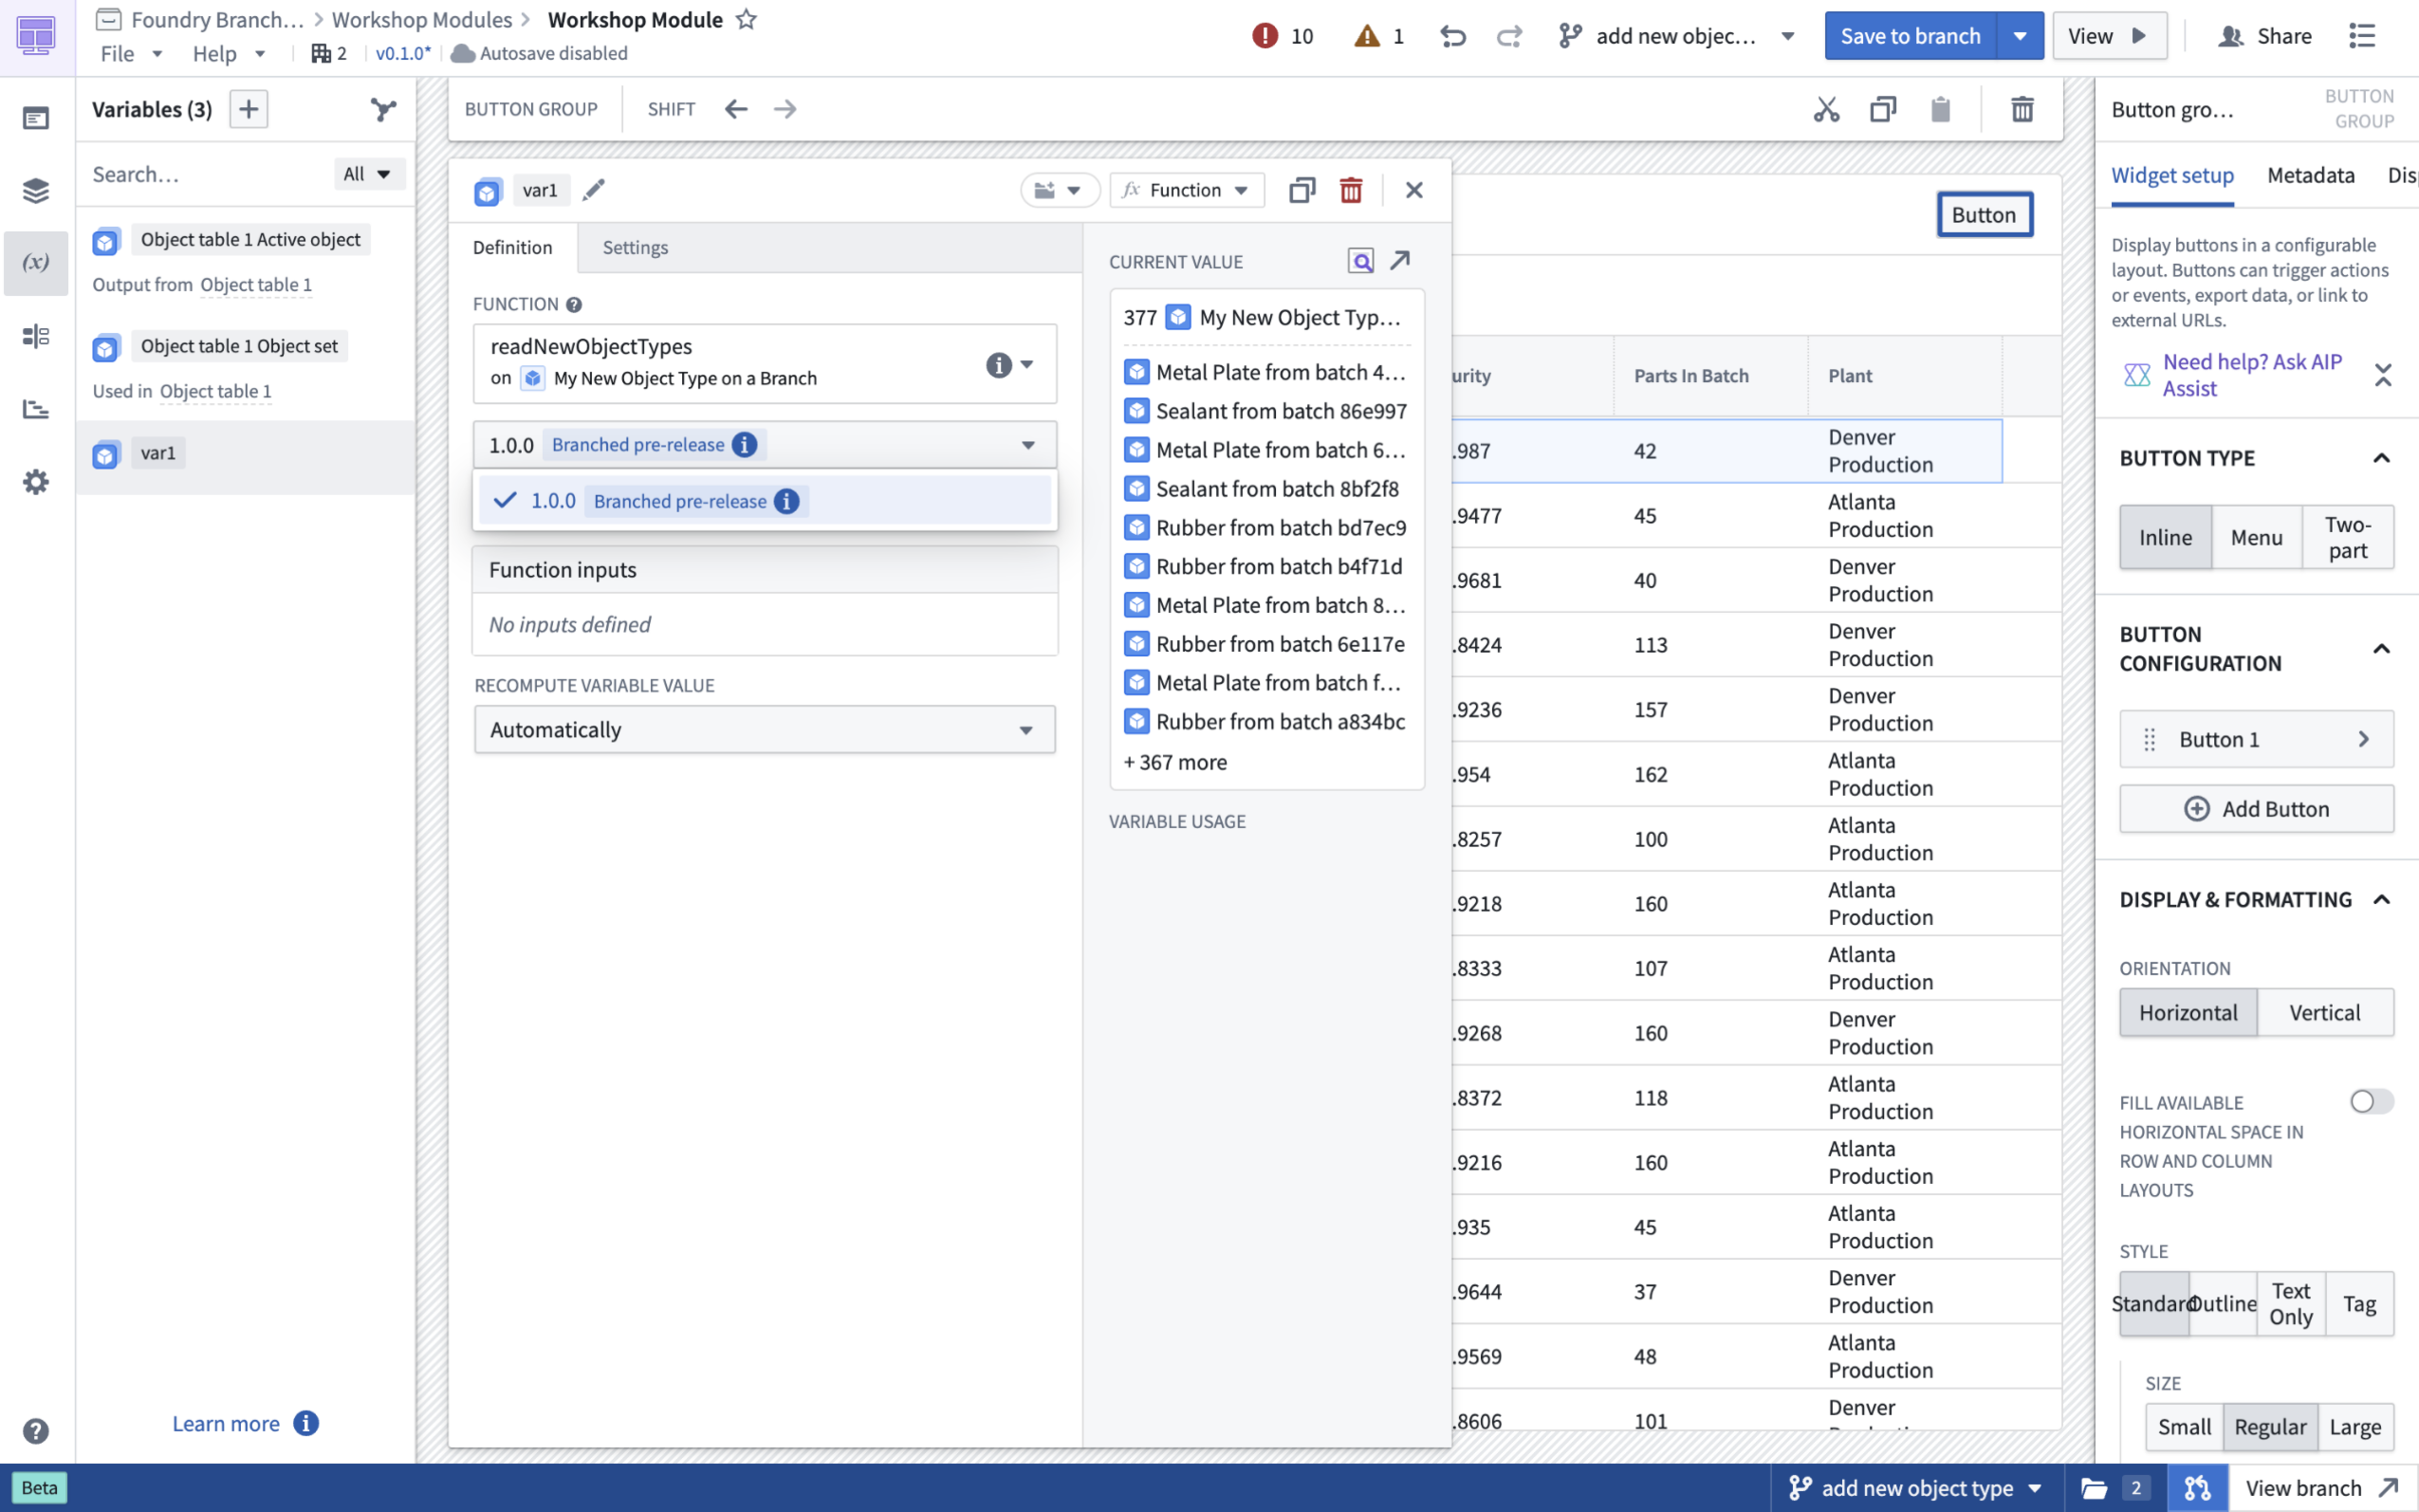Image resolution: width=2419 pixels, height=1512 pixels.
Task: Collapse the Button Configuration section
Action: point(2383,648)
